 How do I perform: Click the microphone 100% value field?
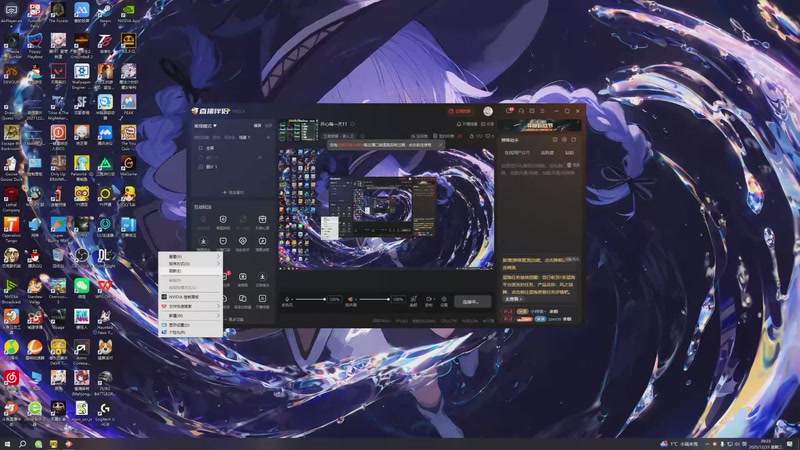coord(334,299)
